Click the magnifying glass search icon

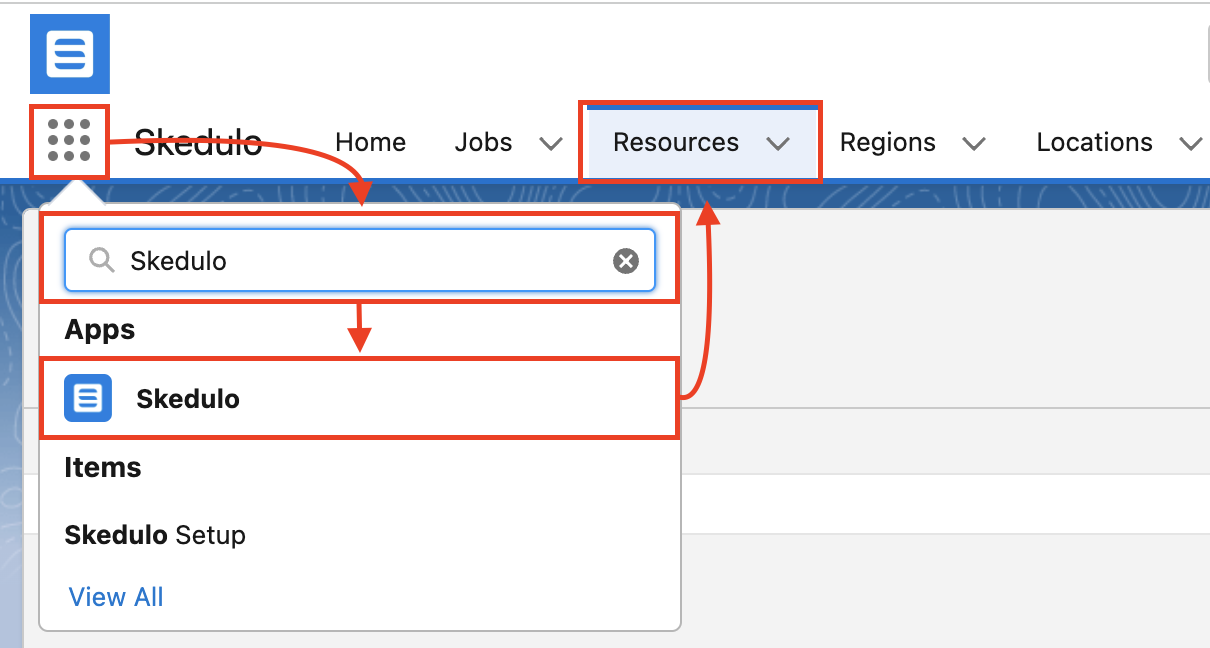(x=101, y=261)
